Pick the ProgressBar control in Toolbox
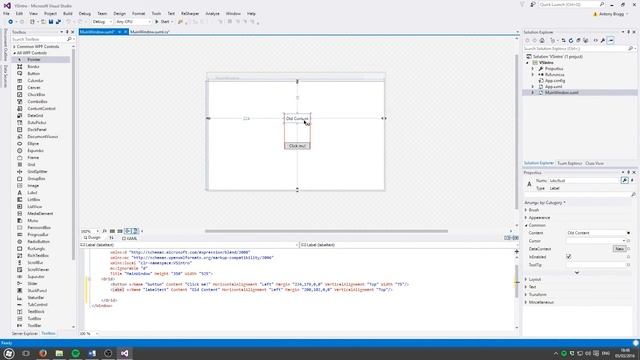The height and width of the screenshot is (360, 640). point(38,234)
